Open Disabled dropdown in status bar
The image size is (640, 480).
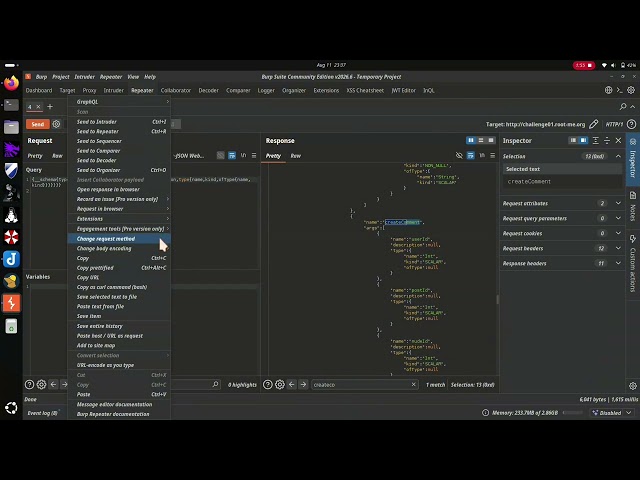point(612,413)
